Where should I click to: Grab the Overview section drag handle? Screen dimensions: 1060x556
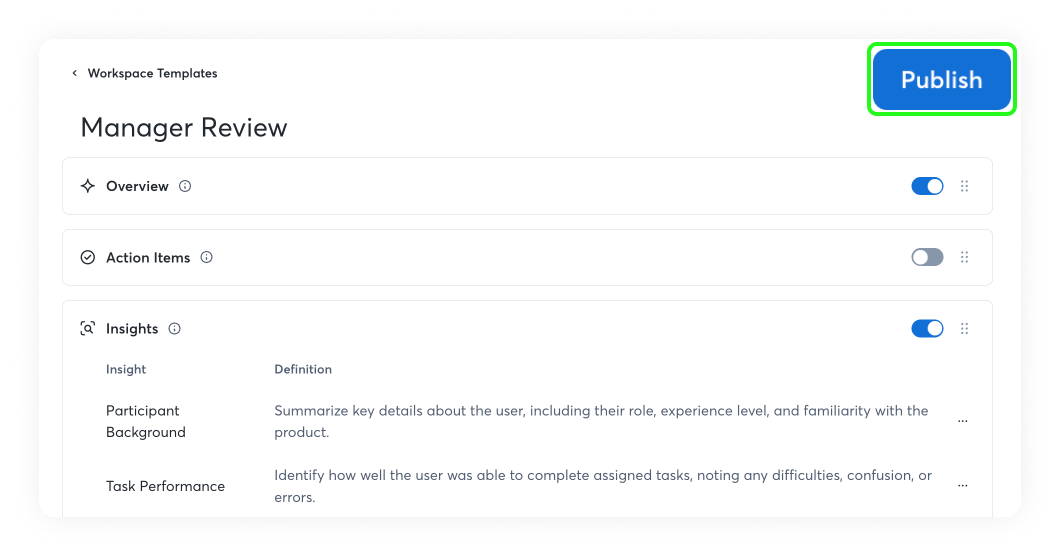[x=965, y=186]
